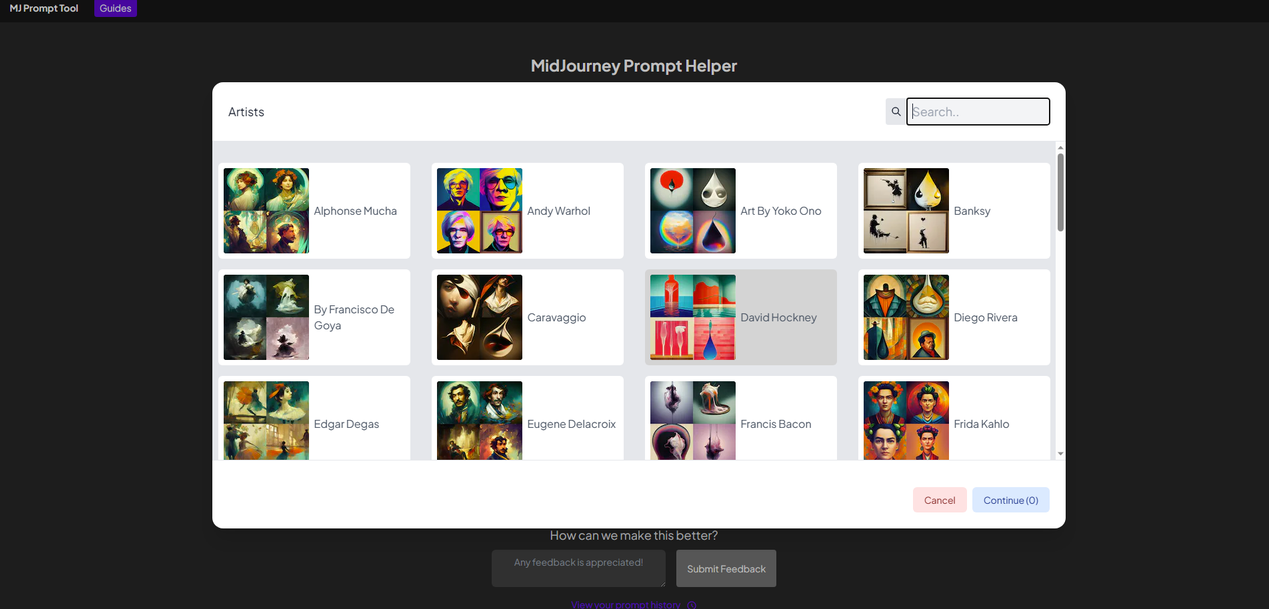
Task: Choose the artist name Frida Kahlo
Action: coord(982,424)
